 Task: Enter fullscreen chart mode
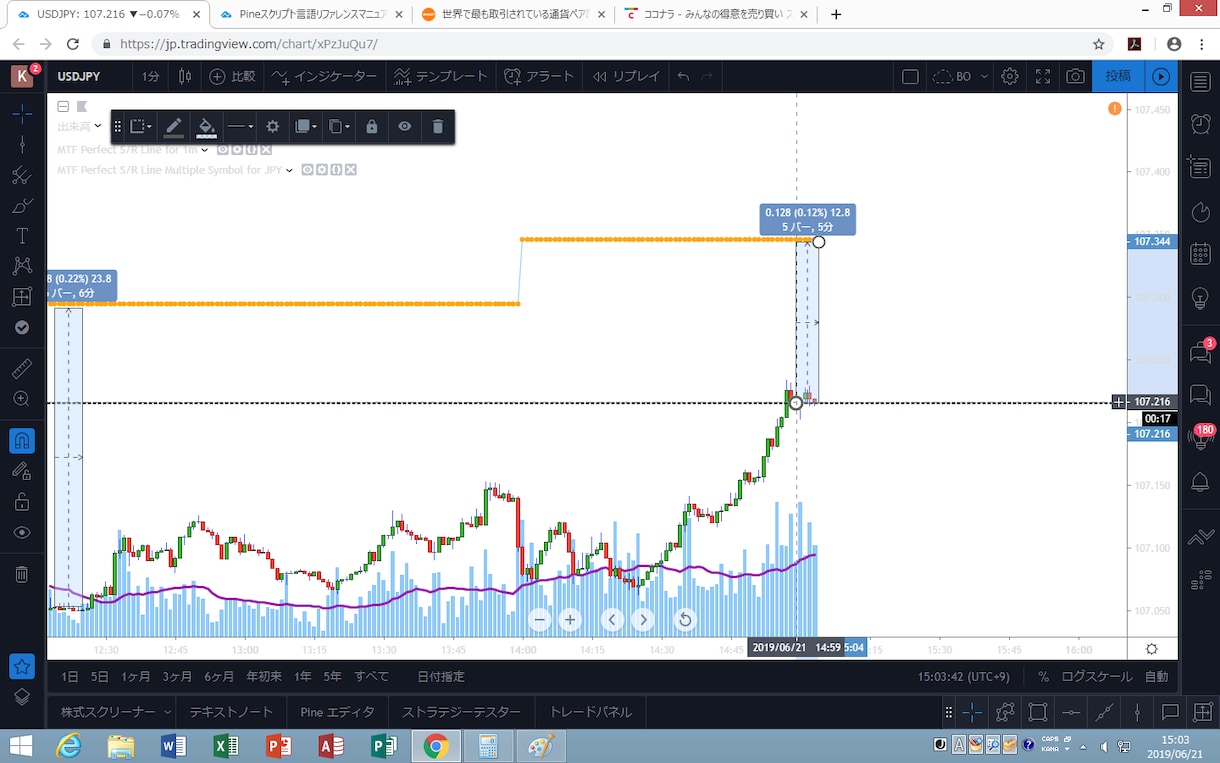[x=1043, y=76]
